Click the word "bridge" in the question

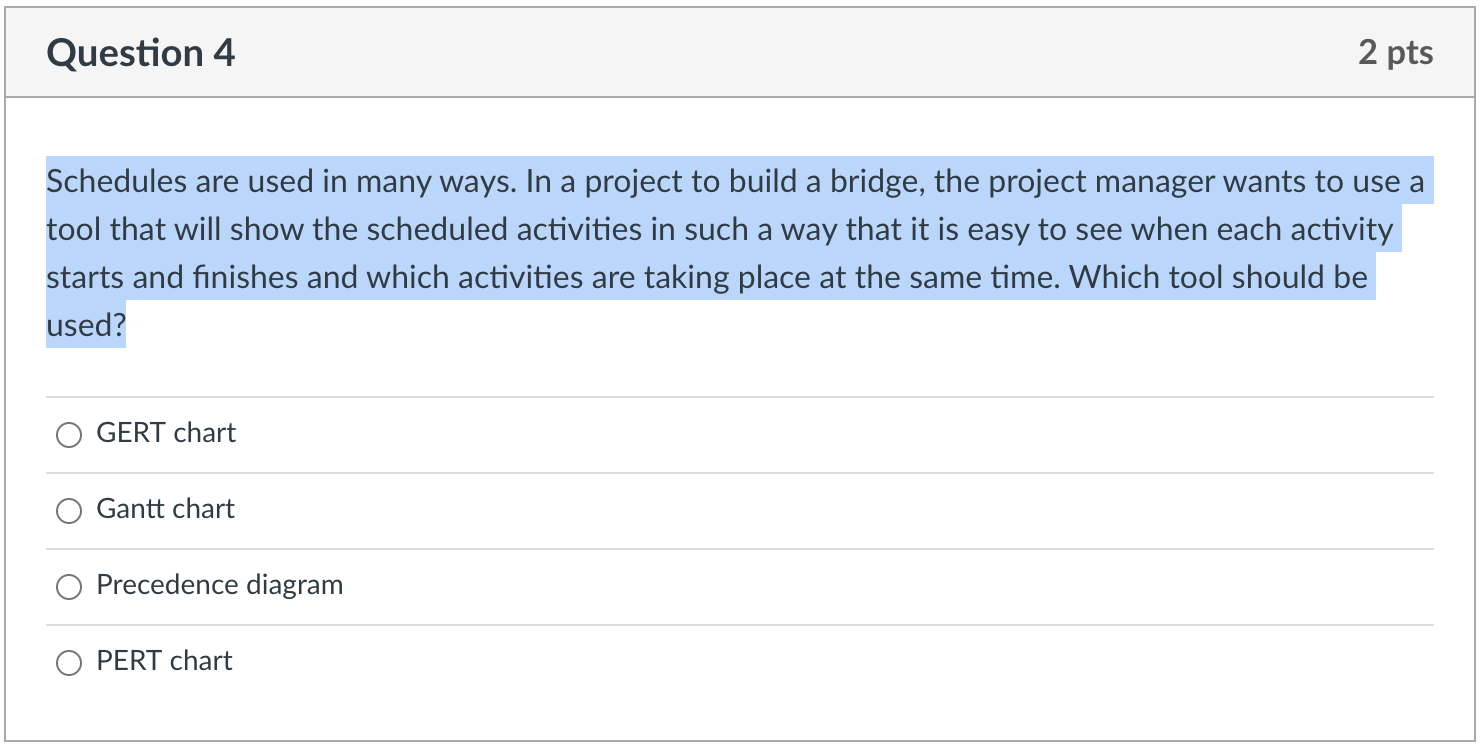pyautogui.click(x=867, y=182)
